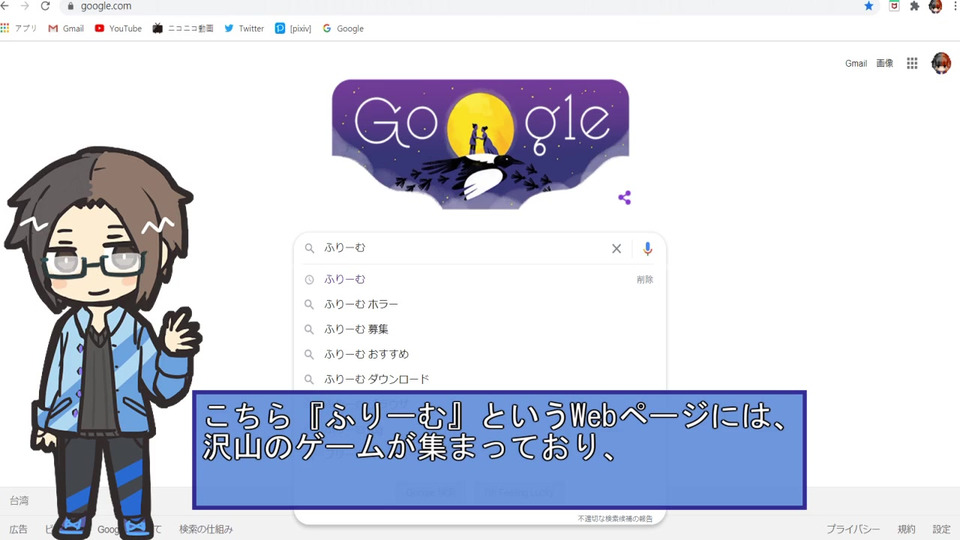Click the clock icon beside history suggestion

(309, 279)
